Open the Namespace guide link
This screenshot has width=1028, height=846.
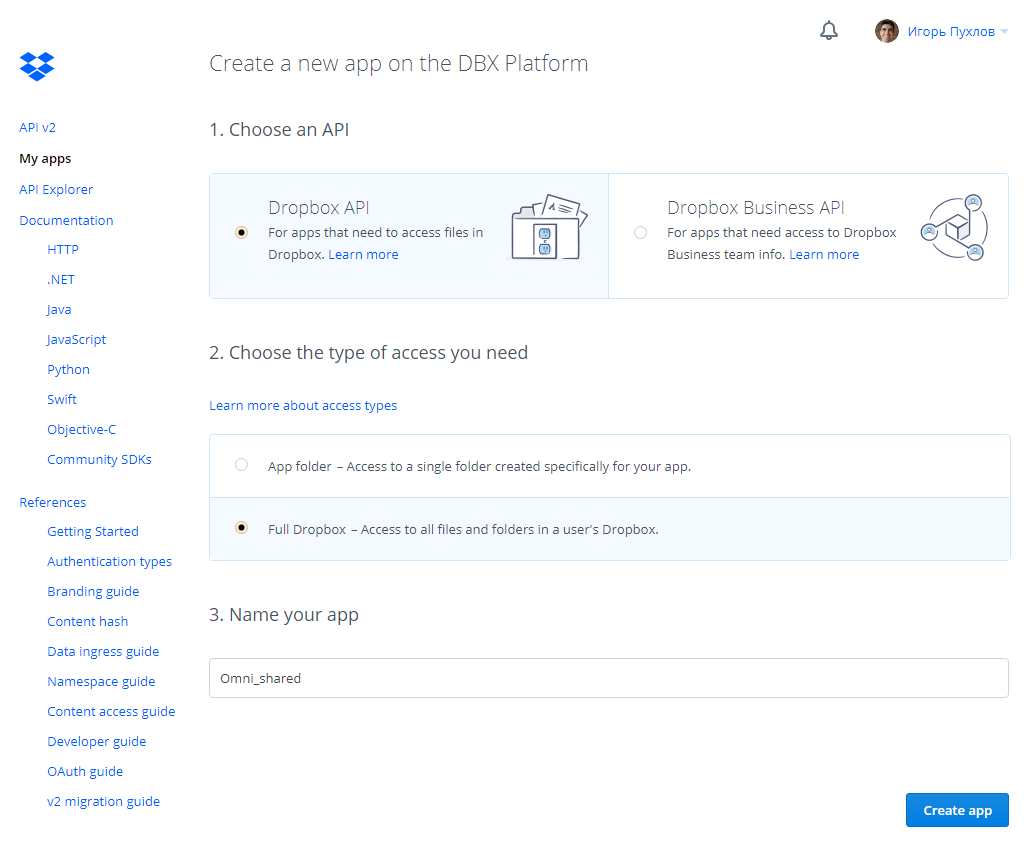point(101,682)
